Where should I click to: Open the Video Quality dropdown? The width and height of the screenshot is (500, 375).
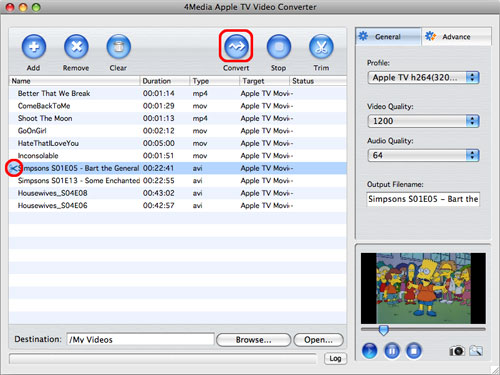[423, 121]
